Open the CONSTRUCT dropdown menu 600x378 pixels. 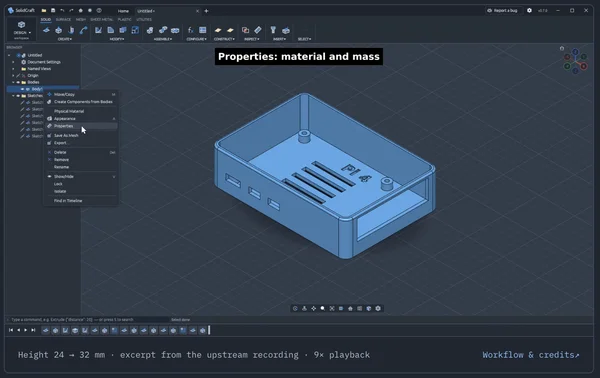pyautogui.click(x=224, y=39)
